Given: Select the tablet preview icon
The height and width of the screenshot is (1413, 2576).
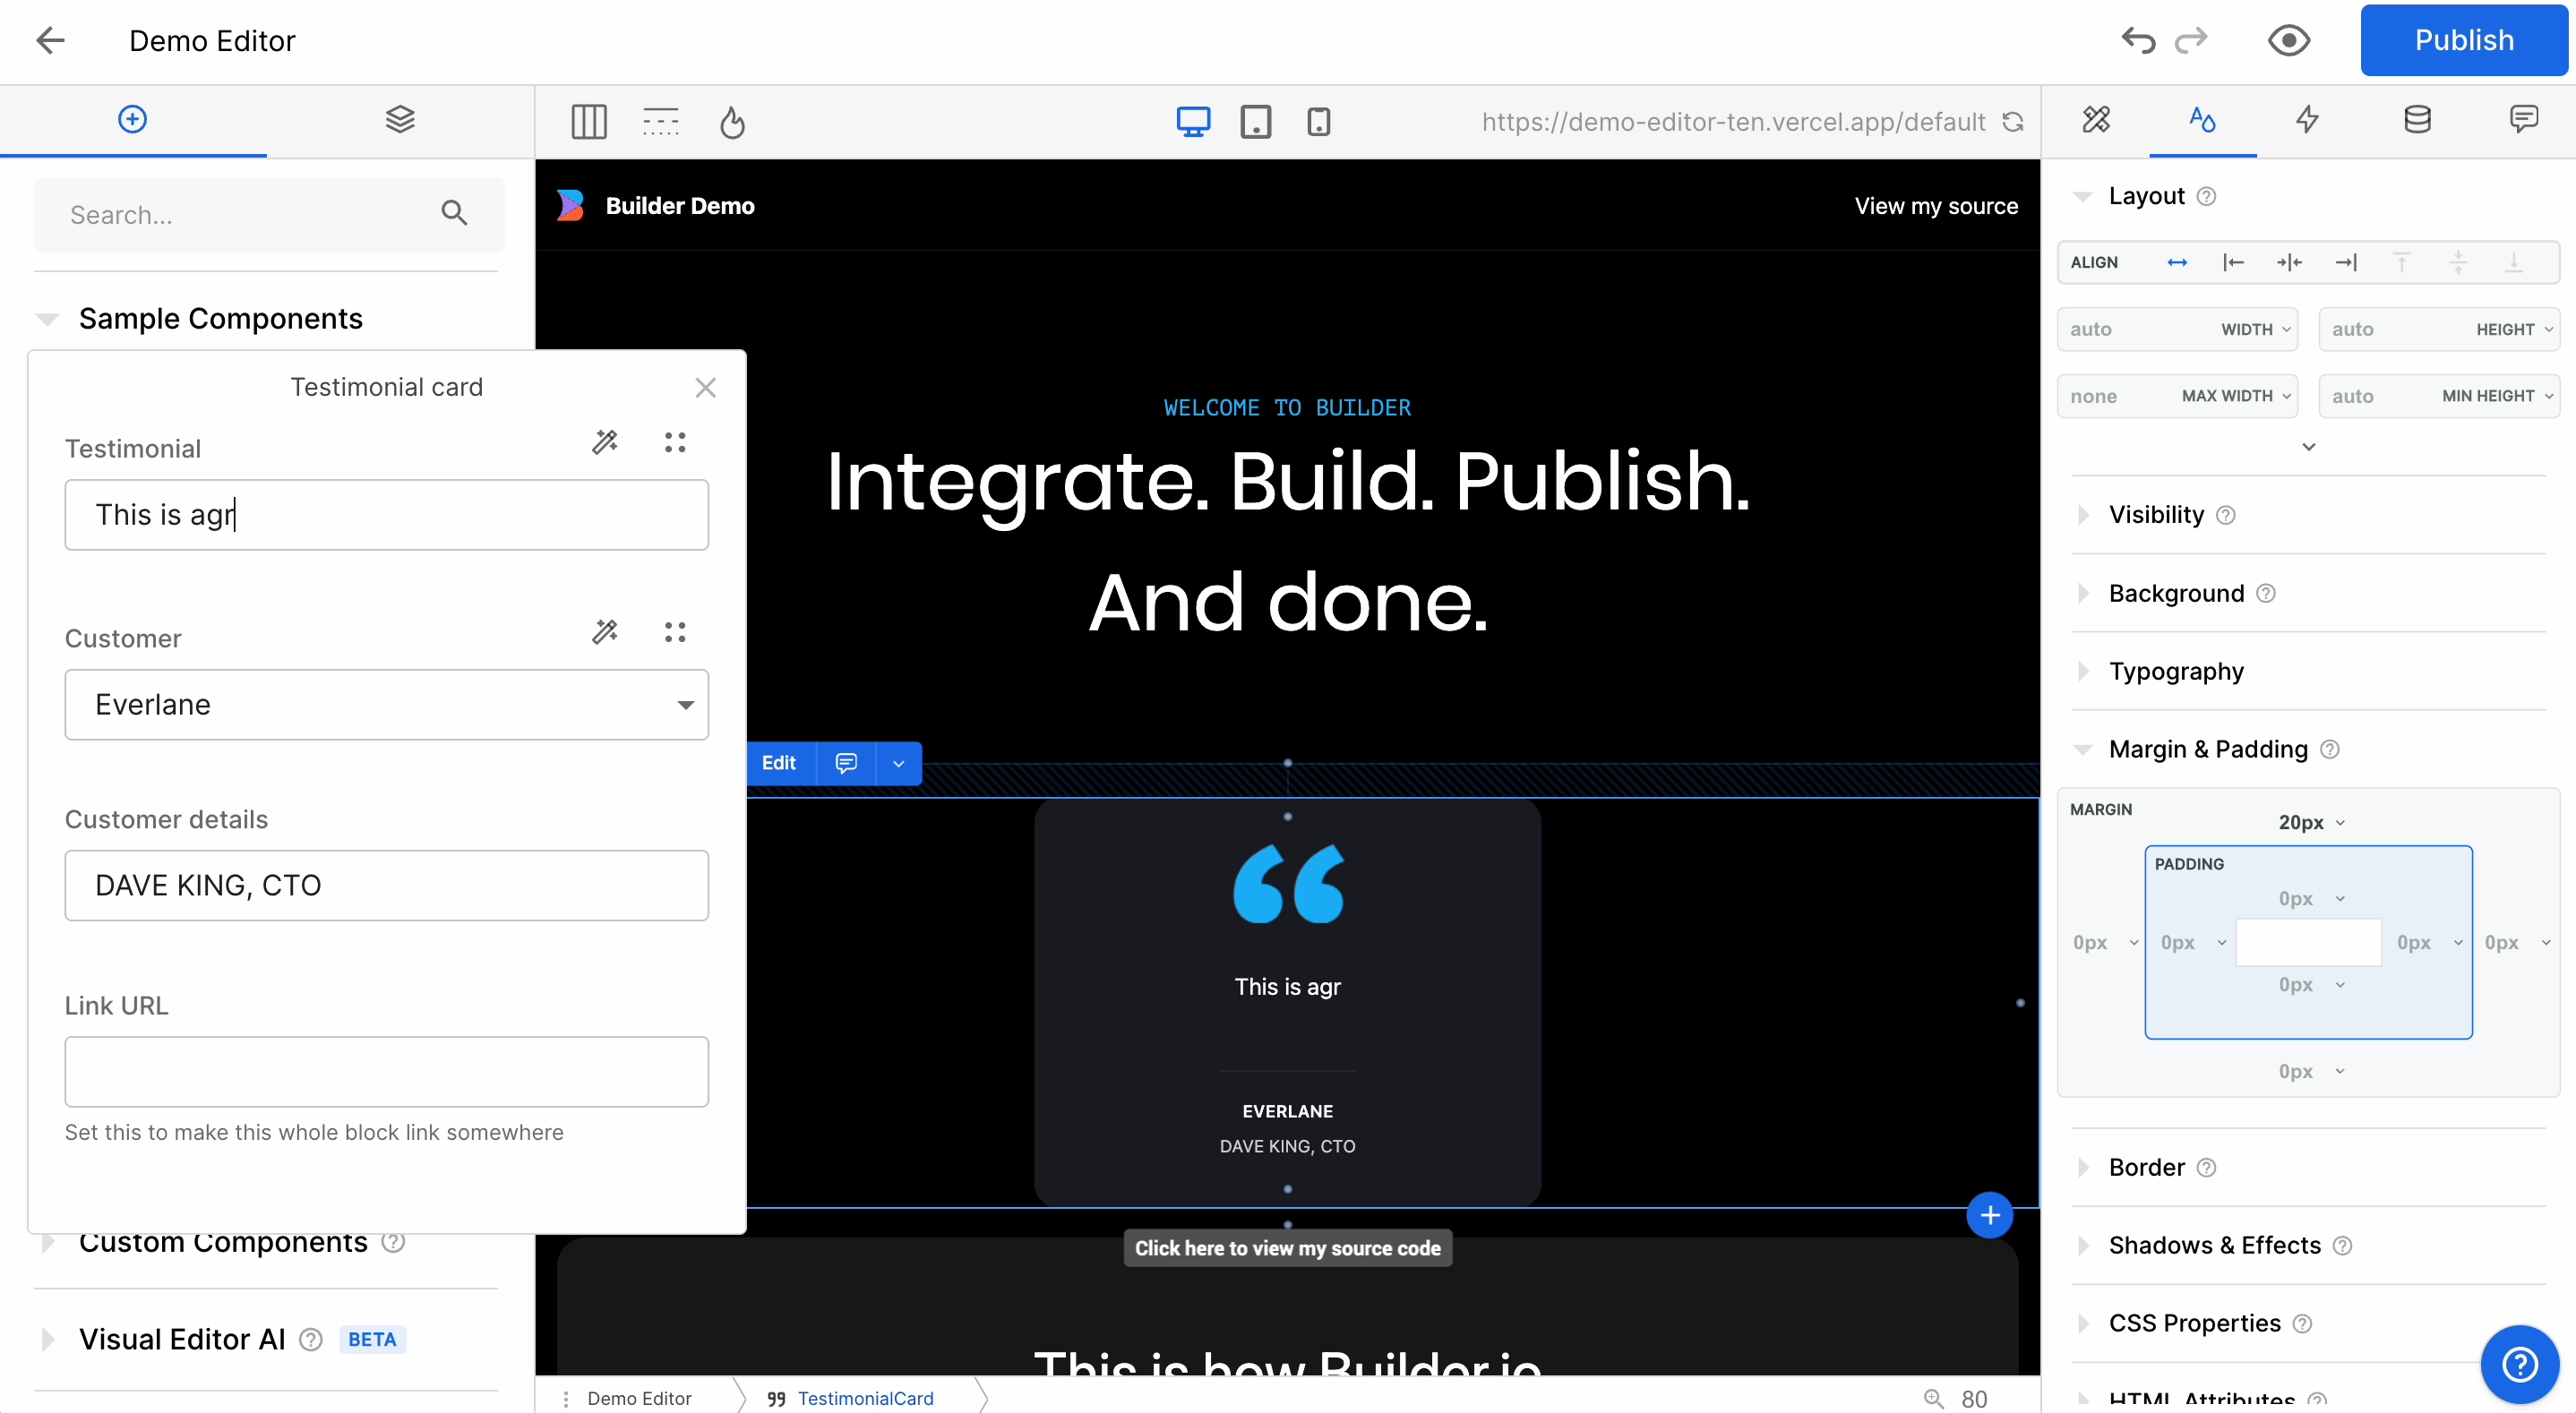Looking at the screenshot, I should point(1255,122).
